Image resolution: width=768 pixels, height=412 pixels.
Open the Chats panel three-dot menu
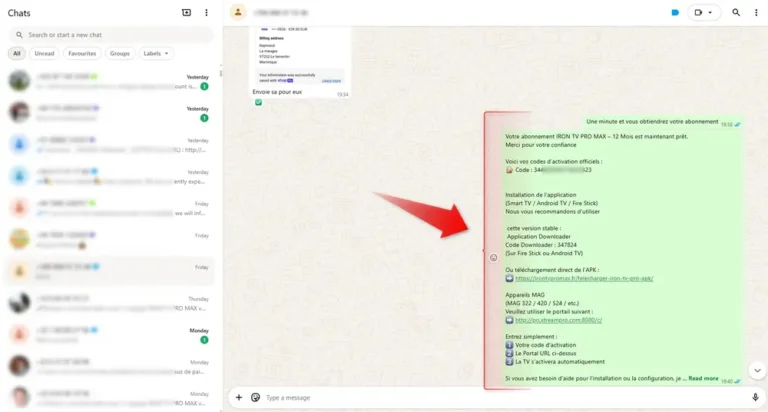206,13
